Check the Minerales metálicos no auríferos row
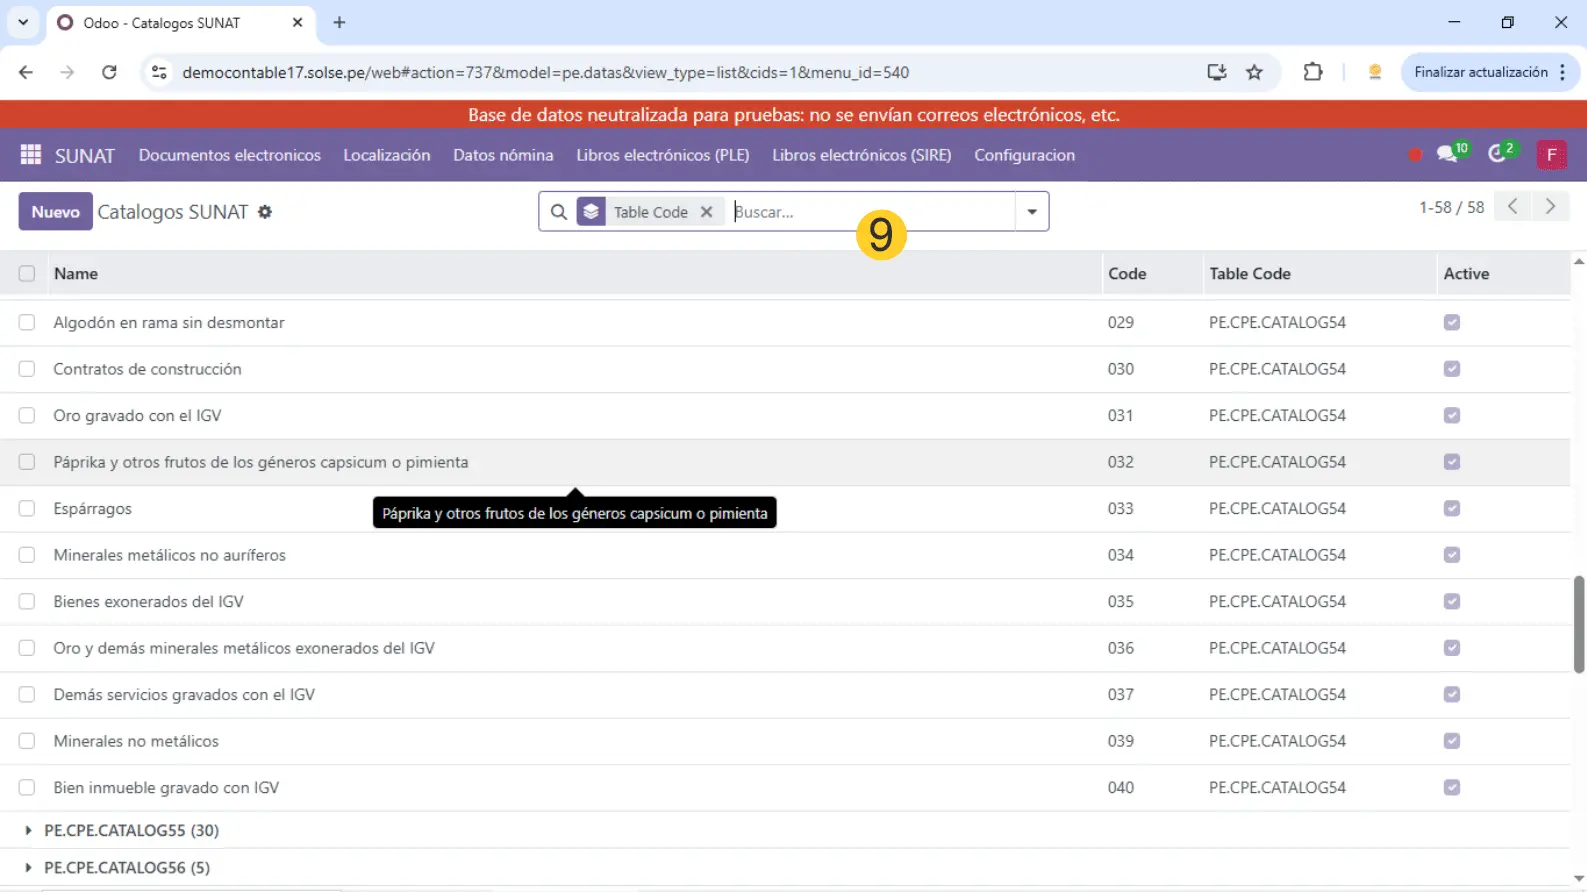Image resolution: width=1587 pixels, height=892 pixels. 27,555
